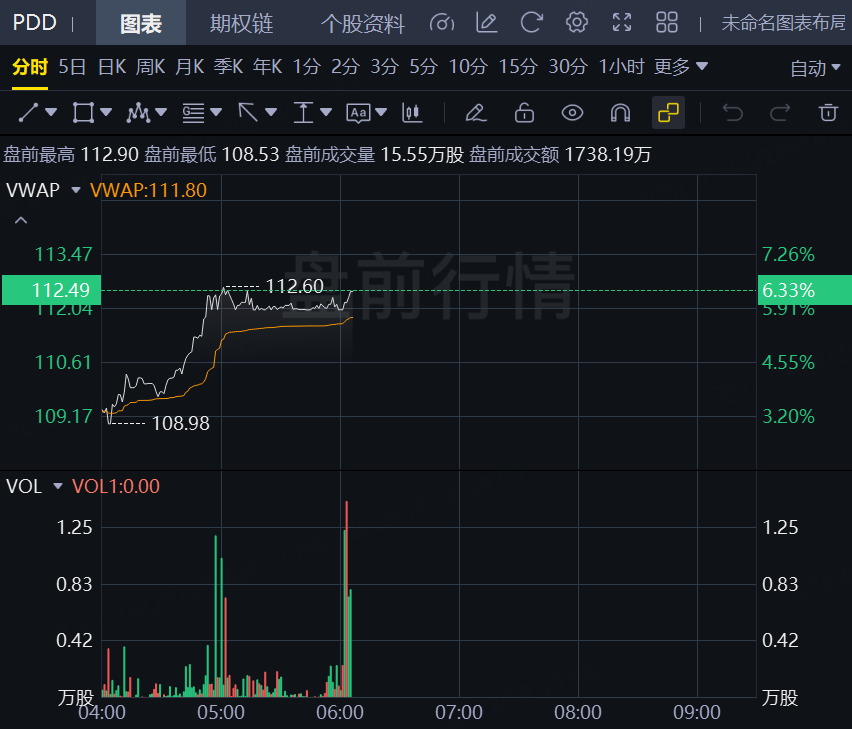Select the 周K timeframe
Image resolution: width=852 pixels, height=729 pixels.
pyautogui.click(x=151, y=67)
